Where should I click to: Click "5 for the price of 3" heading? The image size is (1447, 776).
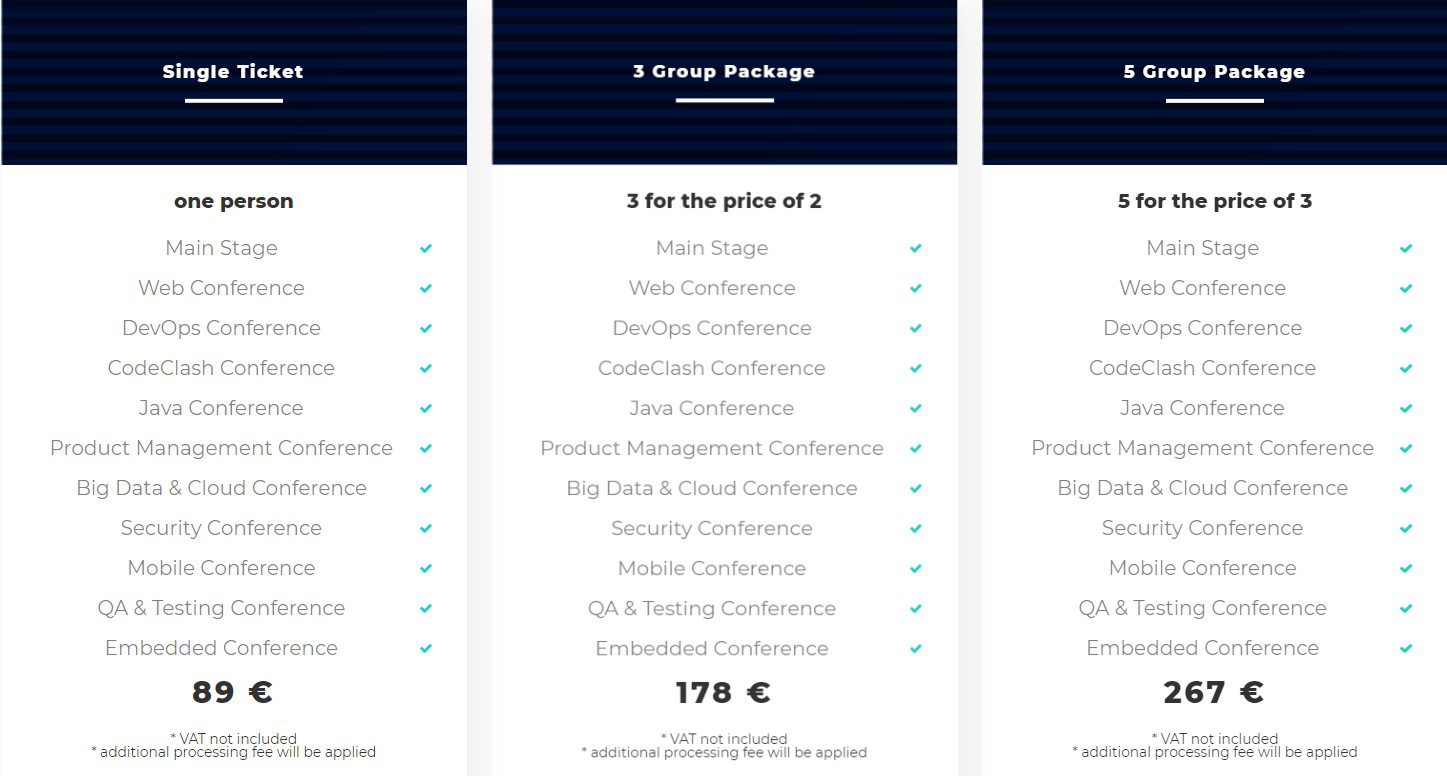click(x=1214, y=201)
